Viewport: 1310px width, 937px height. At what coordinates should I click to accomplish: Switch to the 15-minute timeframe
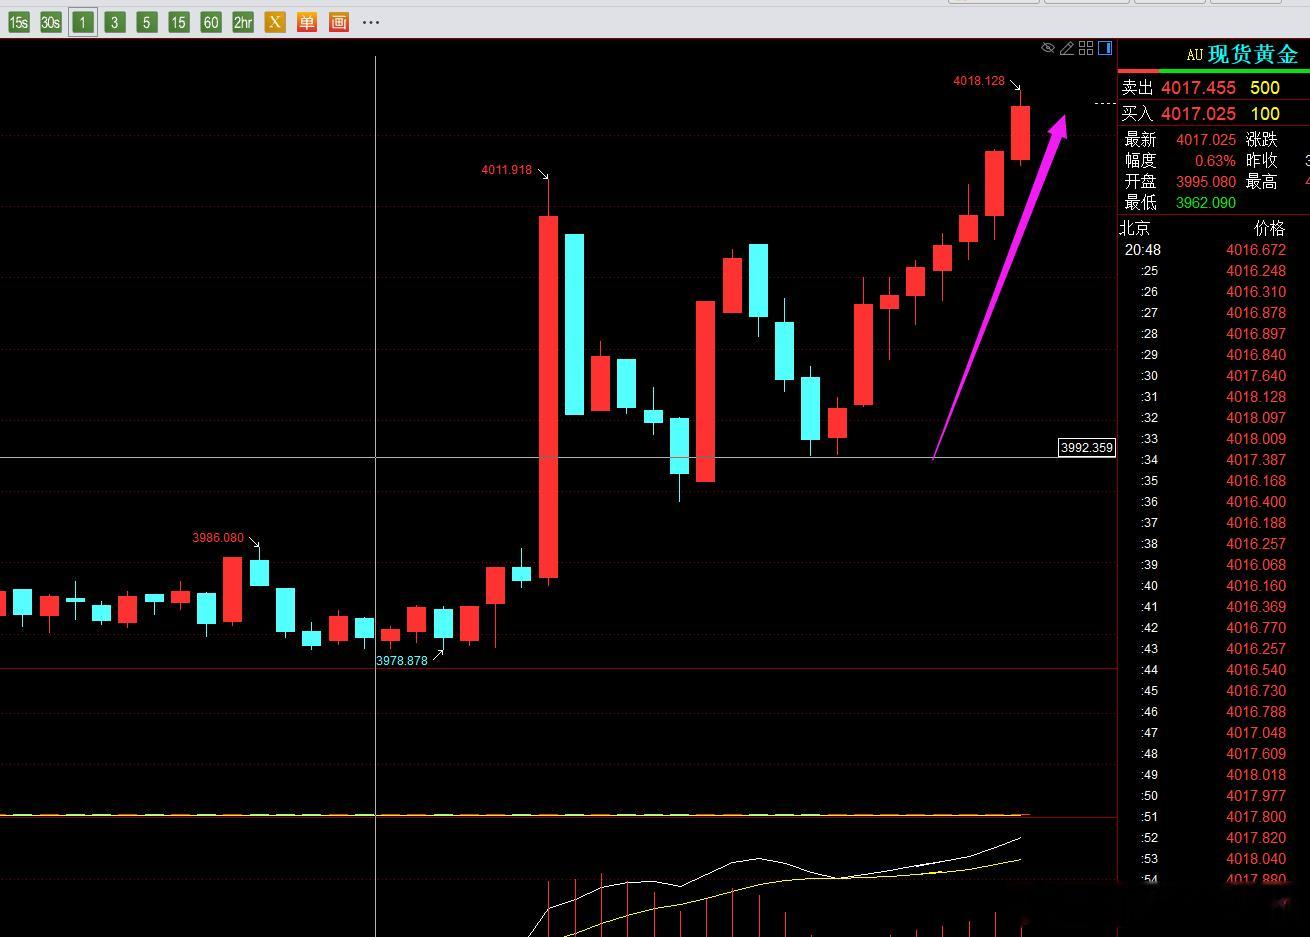[x=179, y=22]
